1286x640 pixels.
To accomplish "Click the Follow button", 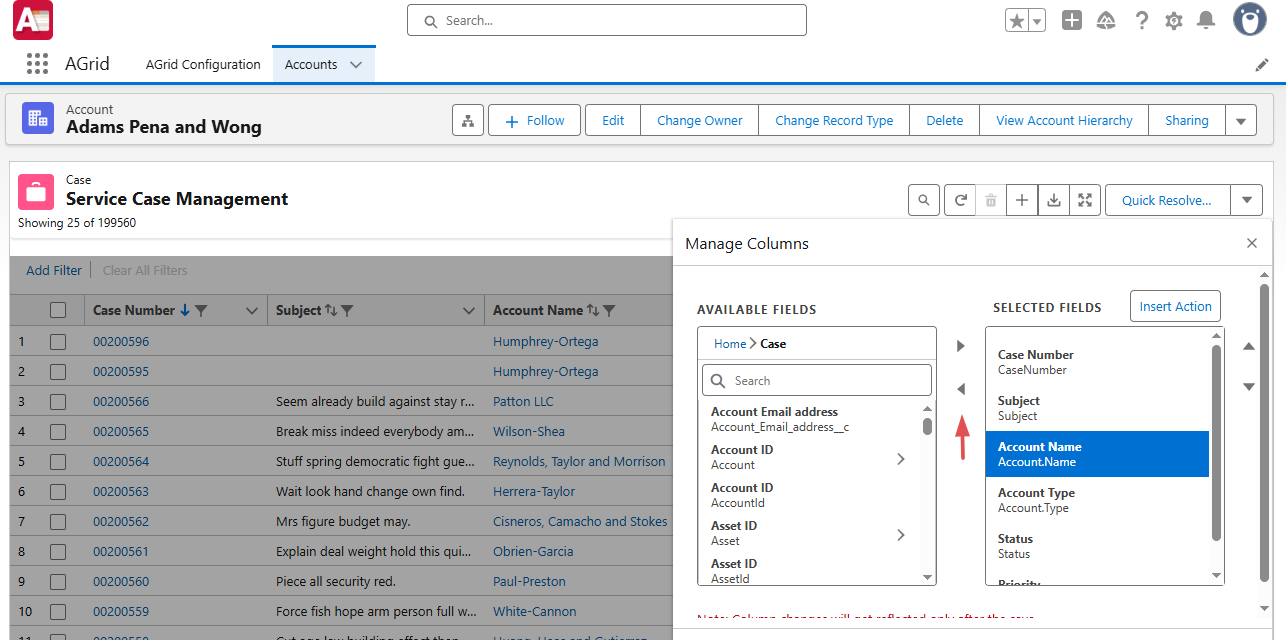I will pyautogui.click(x=535, y=120).
